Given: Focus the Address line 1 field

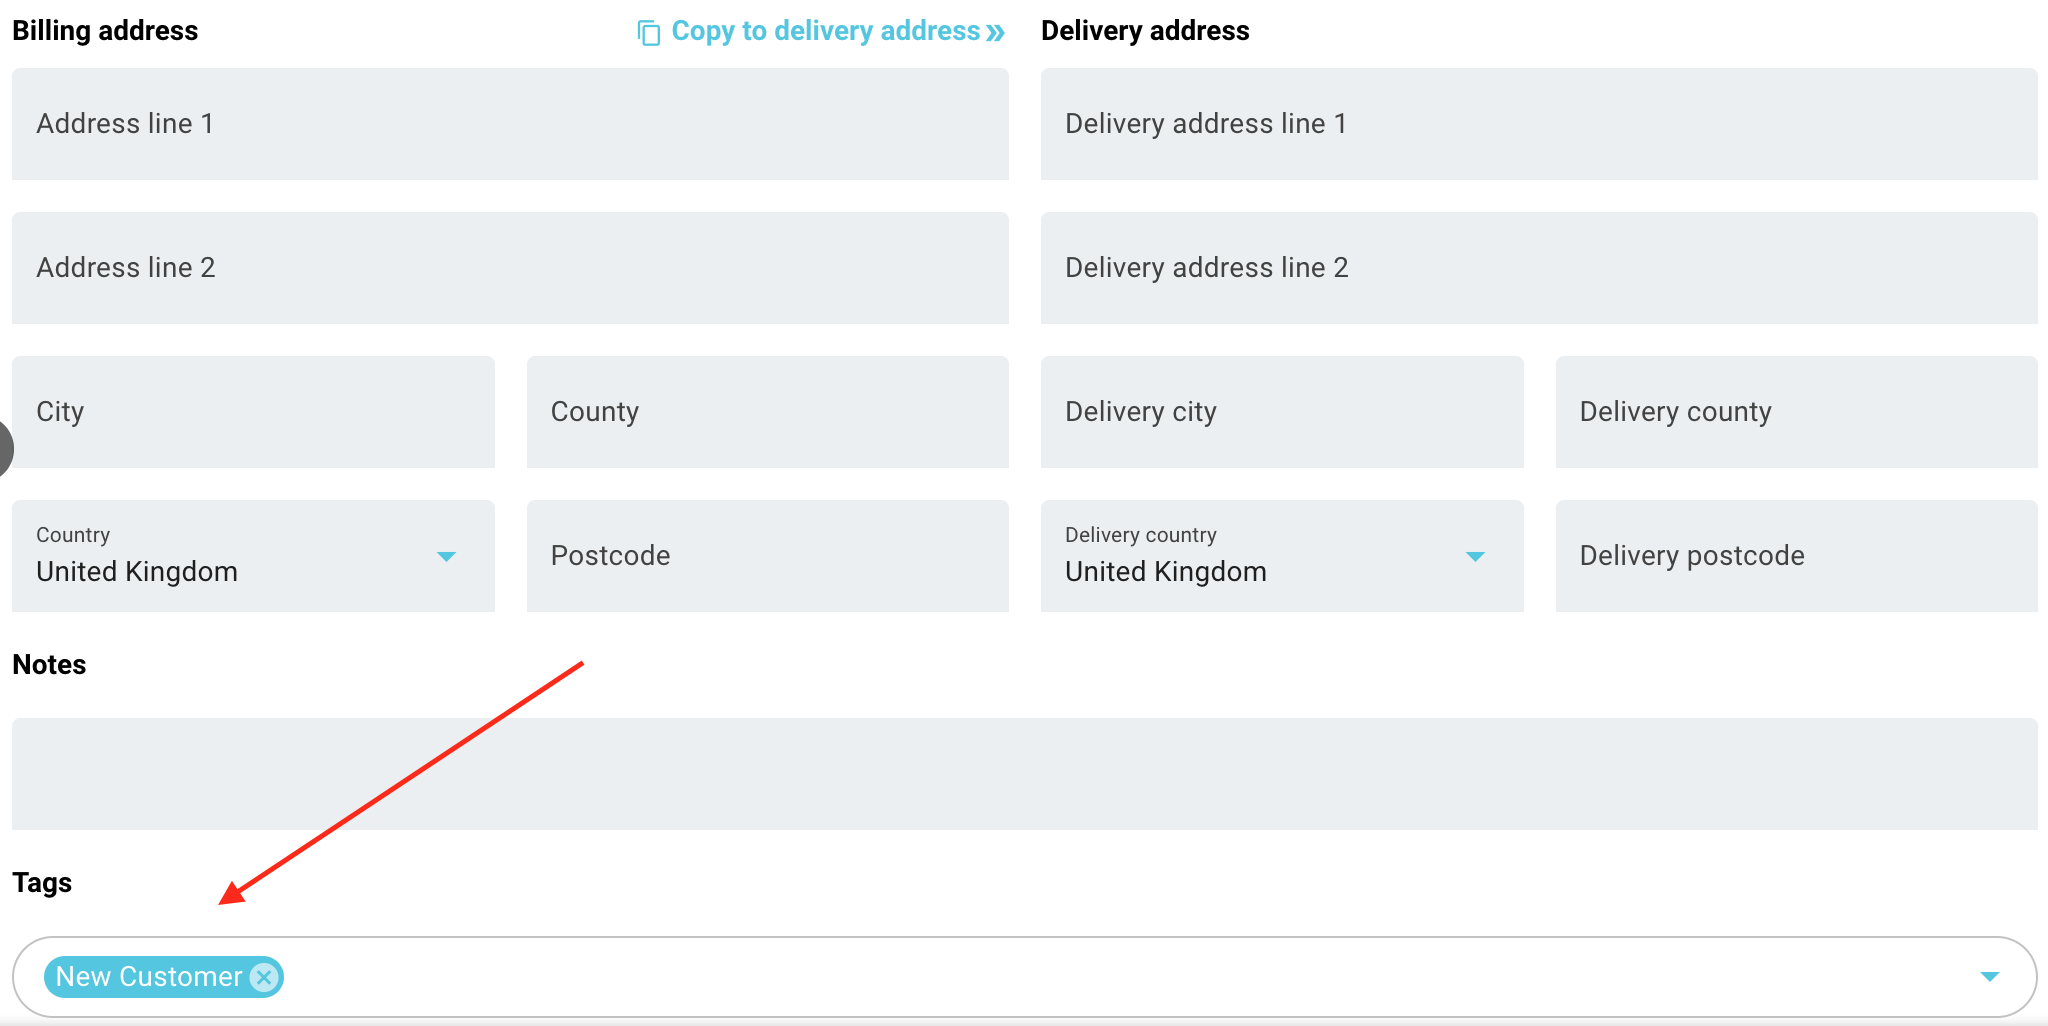Looking at the screenshot, I should pyautogui.click(x=510, y=124).
